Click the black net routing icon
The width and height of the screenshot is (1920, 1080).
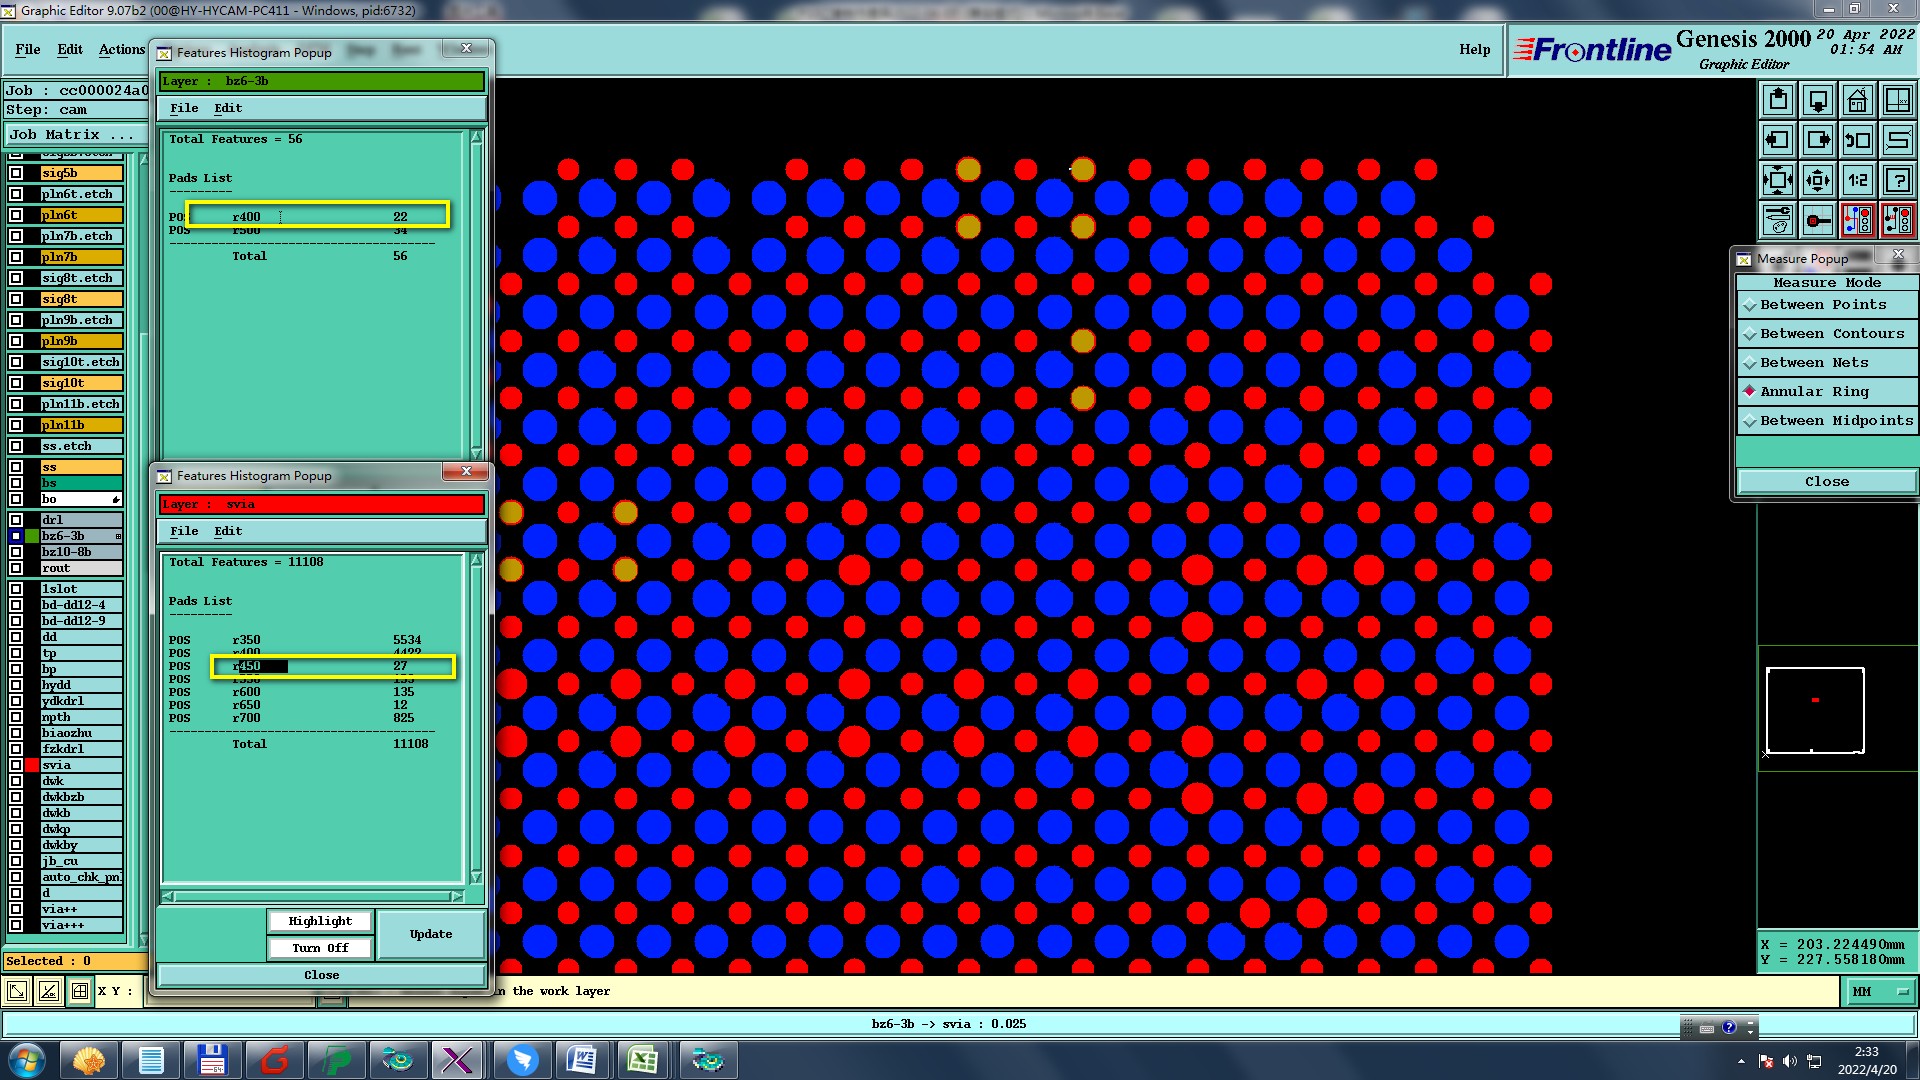(1898, 220)
